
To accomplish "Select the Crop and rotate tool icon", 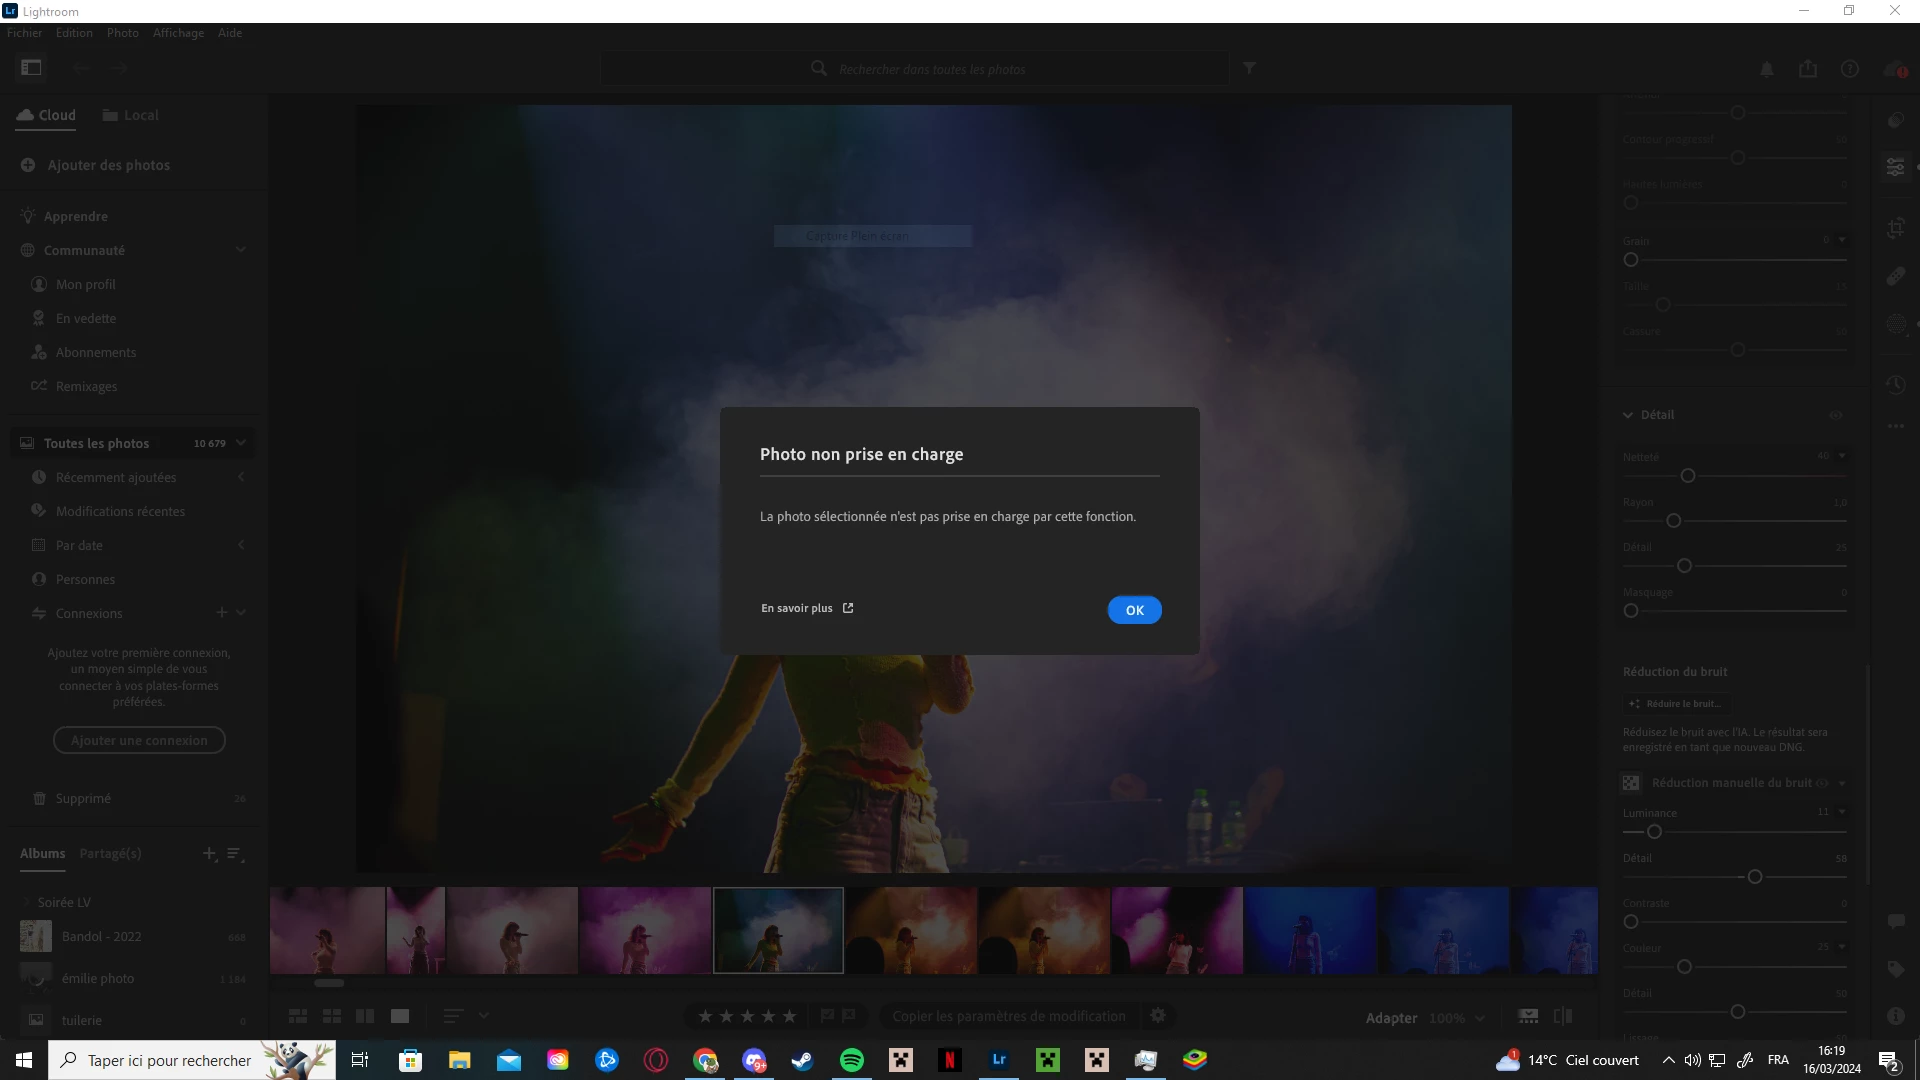I will point(1895,229).
